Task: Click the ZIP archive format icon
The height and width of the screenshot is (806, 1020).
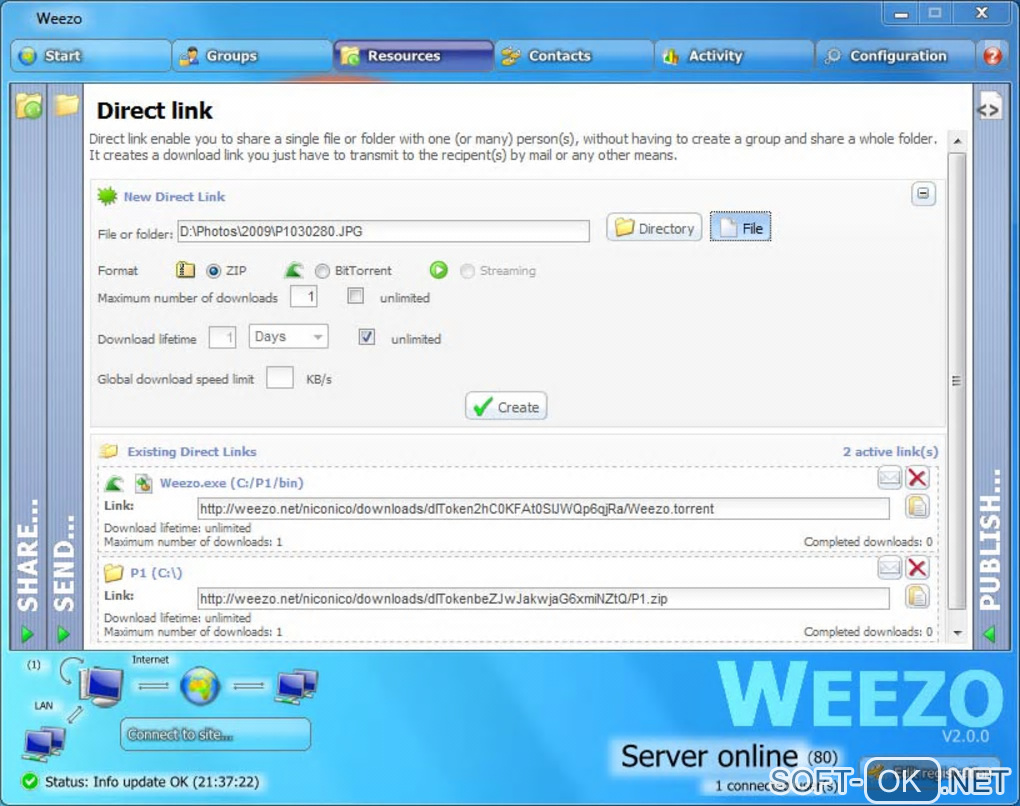Action: (185, 269)
